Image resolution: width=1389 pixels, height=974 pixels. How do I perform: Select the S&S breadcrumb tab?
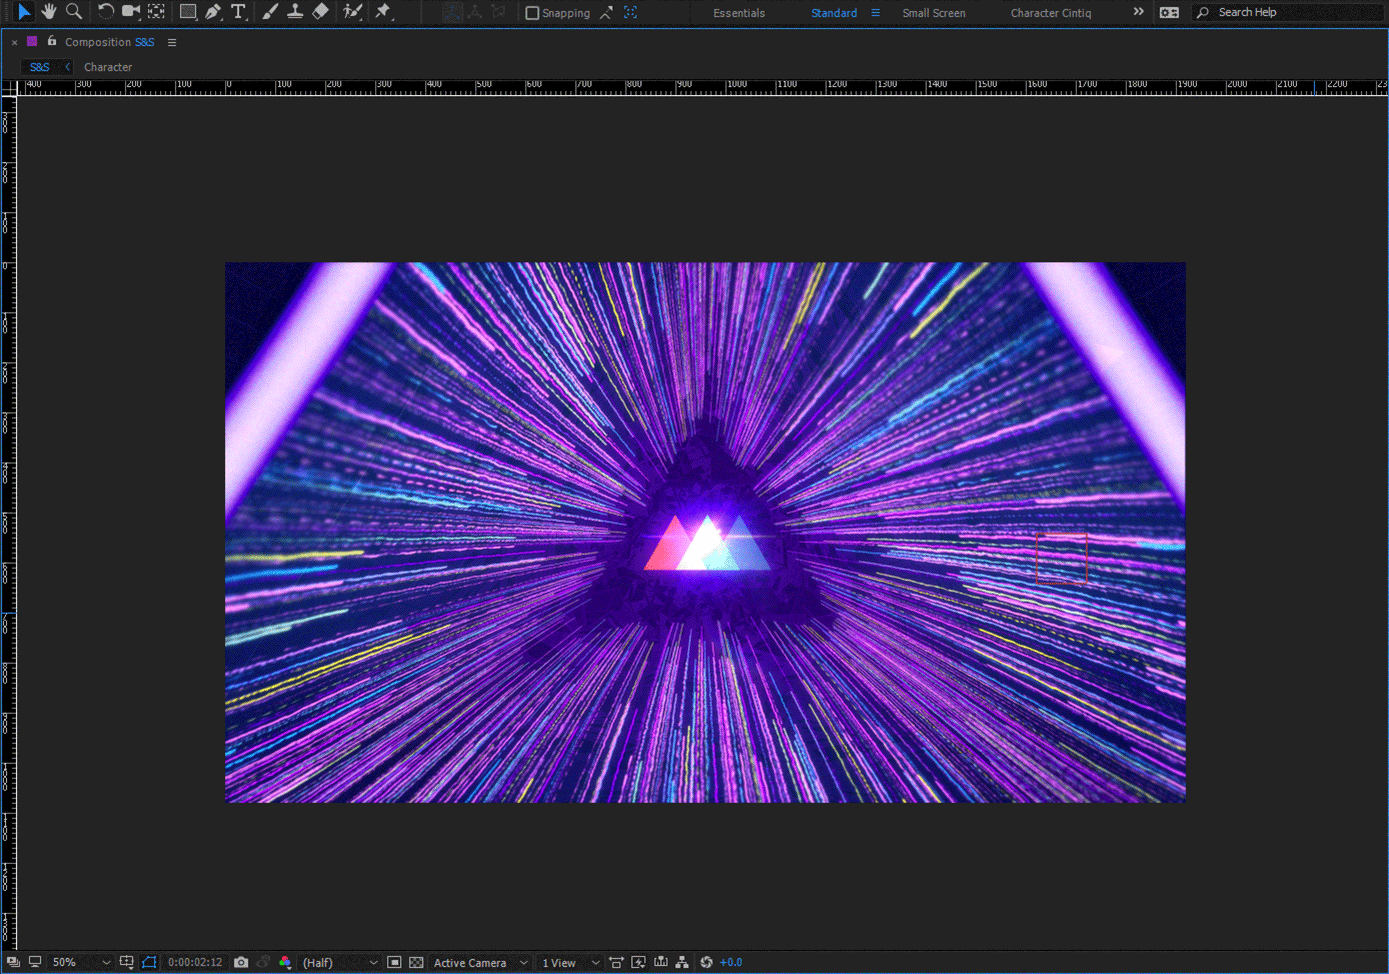click(x=40, y=67)
